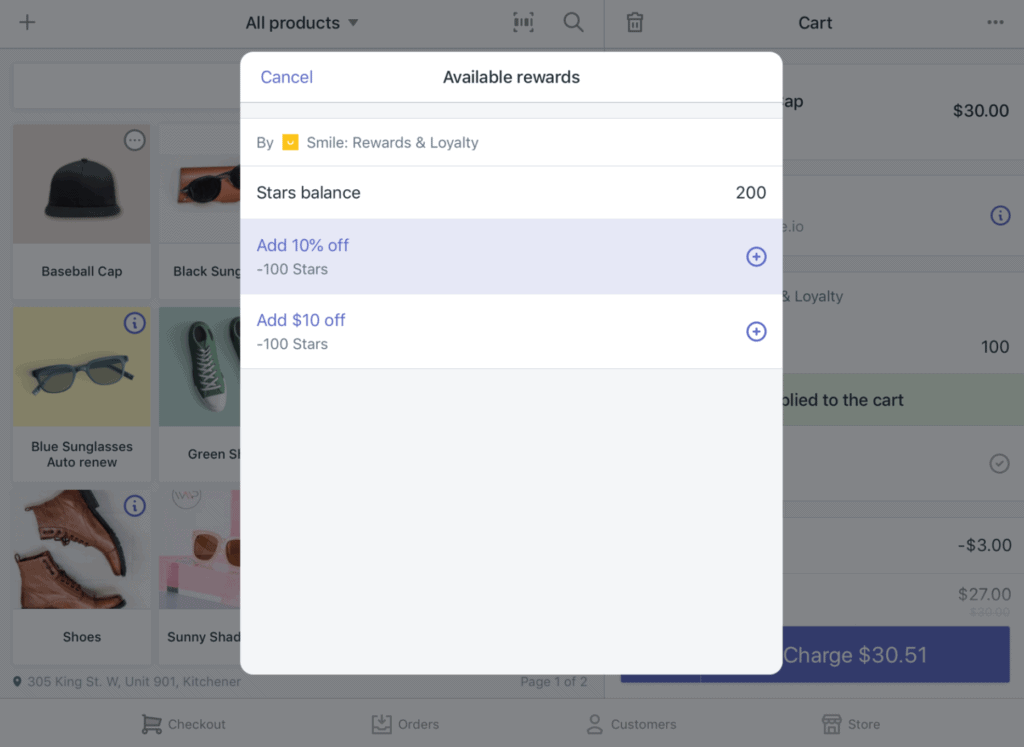
Task: Open the Store tab
Action: [x=851, y=723]
